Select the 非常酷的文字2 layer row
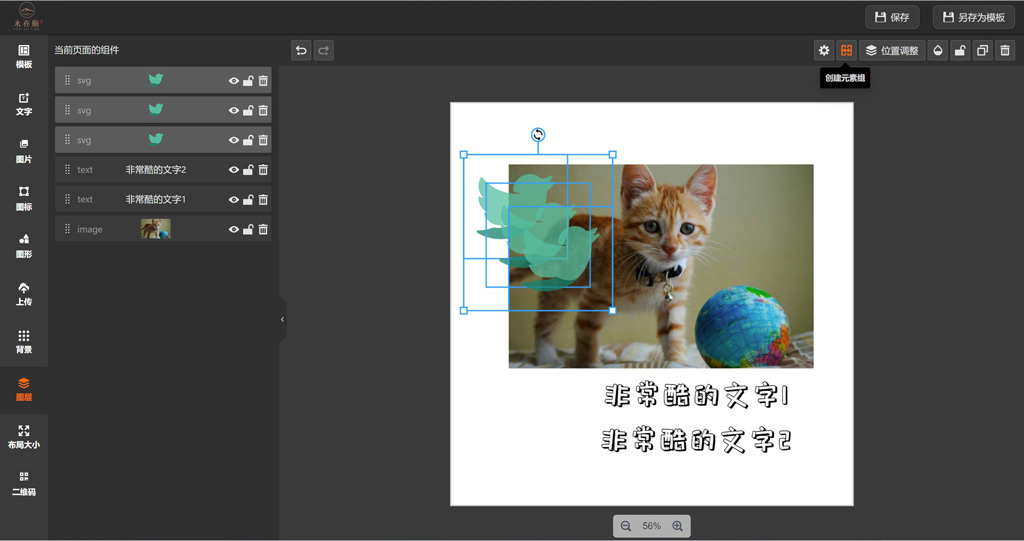 [x=163, y=170]
